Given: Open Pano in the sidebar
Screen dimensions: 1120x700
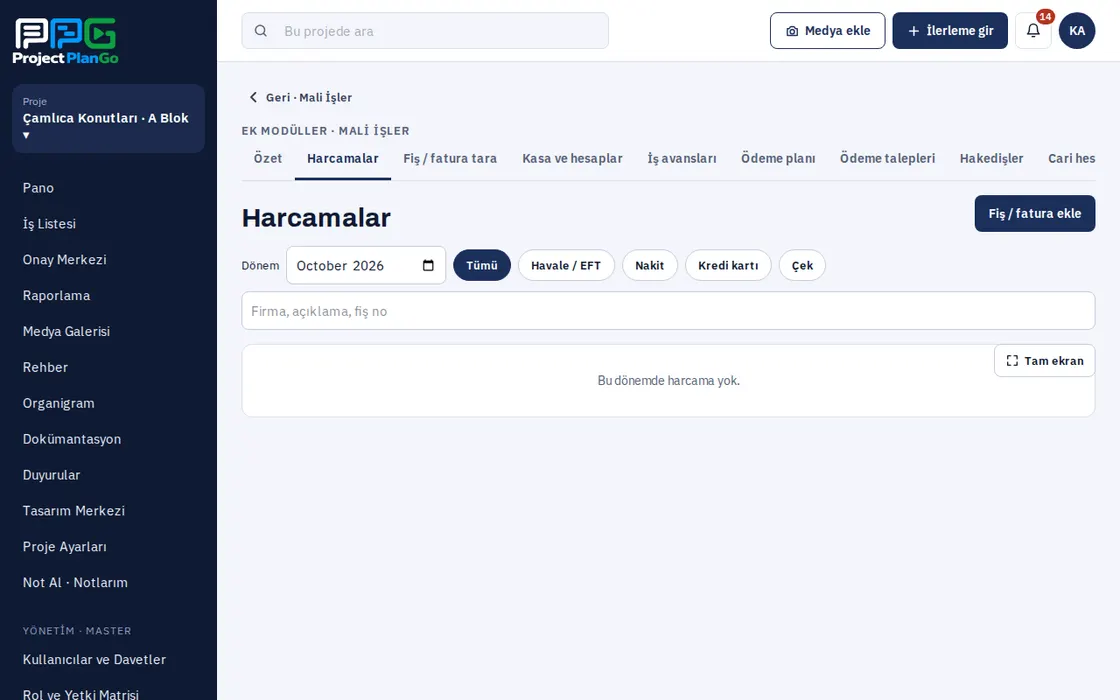Looking at the screenshot, I should pos(109,188).
